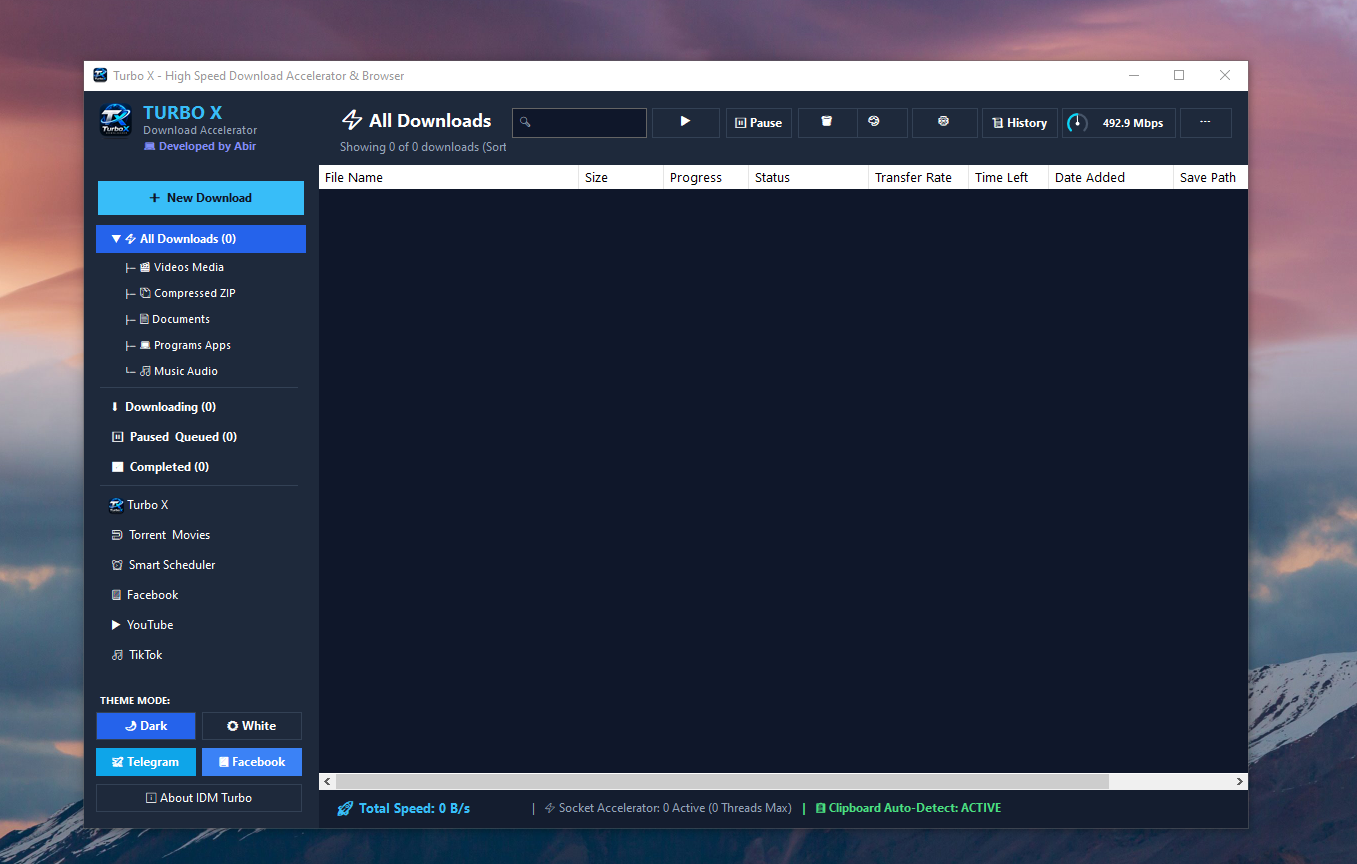The image size is (1357, 864).
Task: Show the Completed (0) list
Action: point(160,467)
